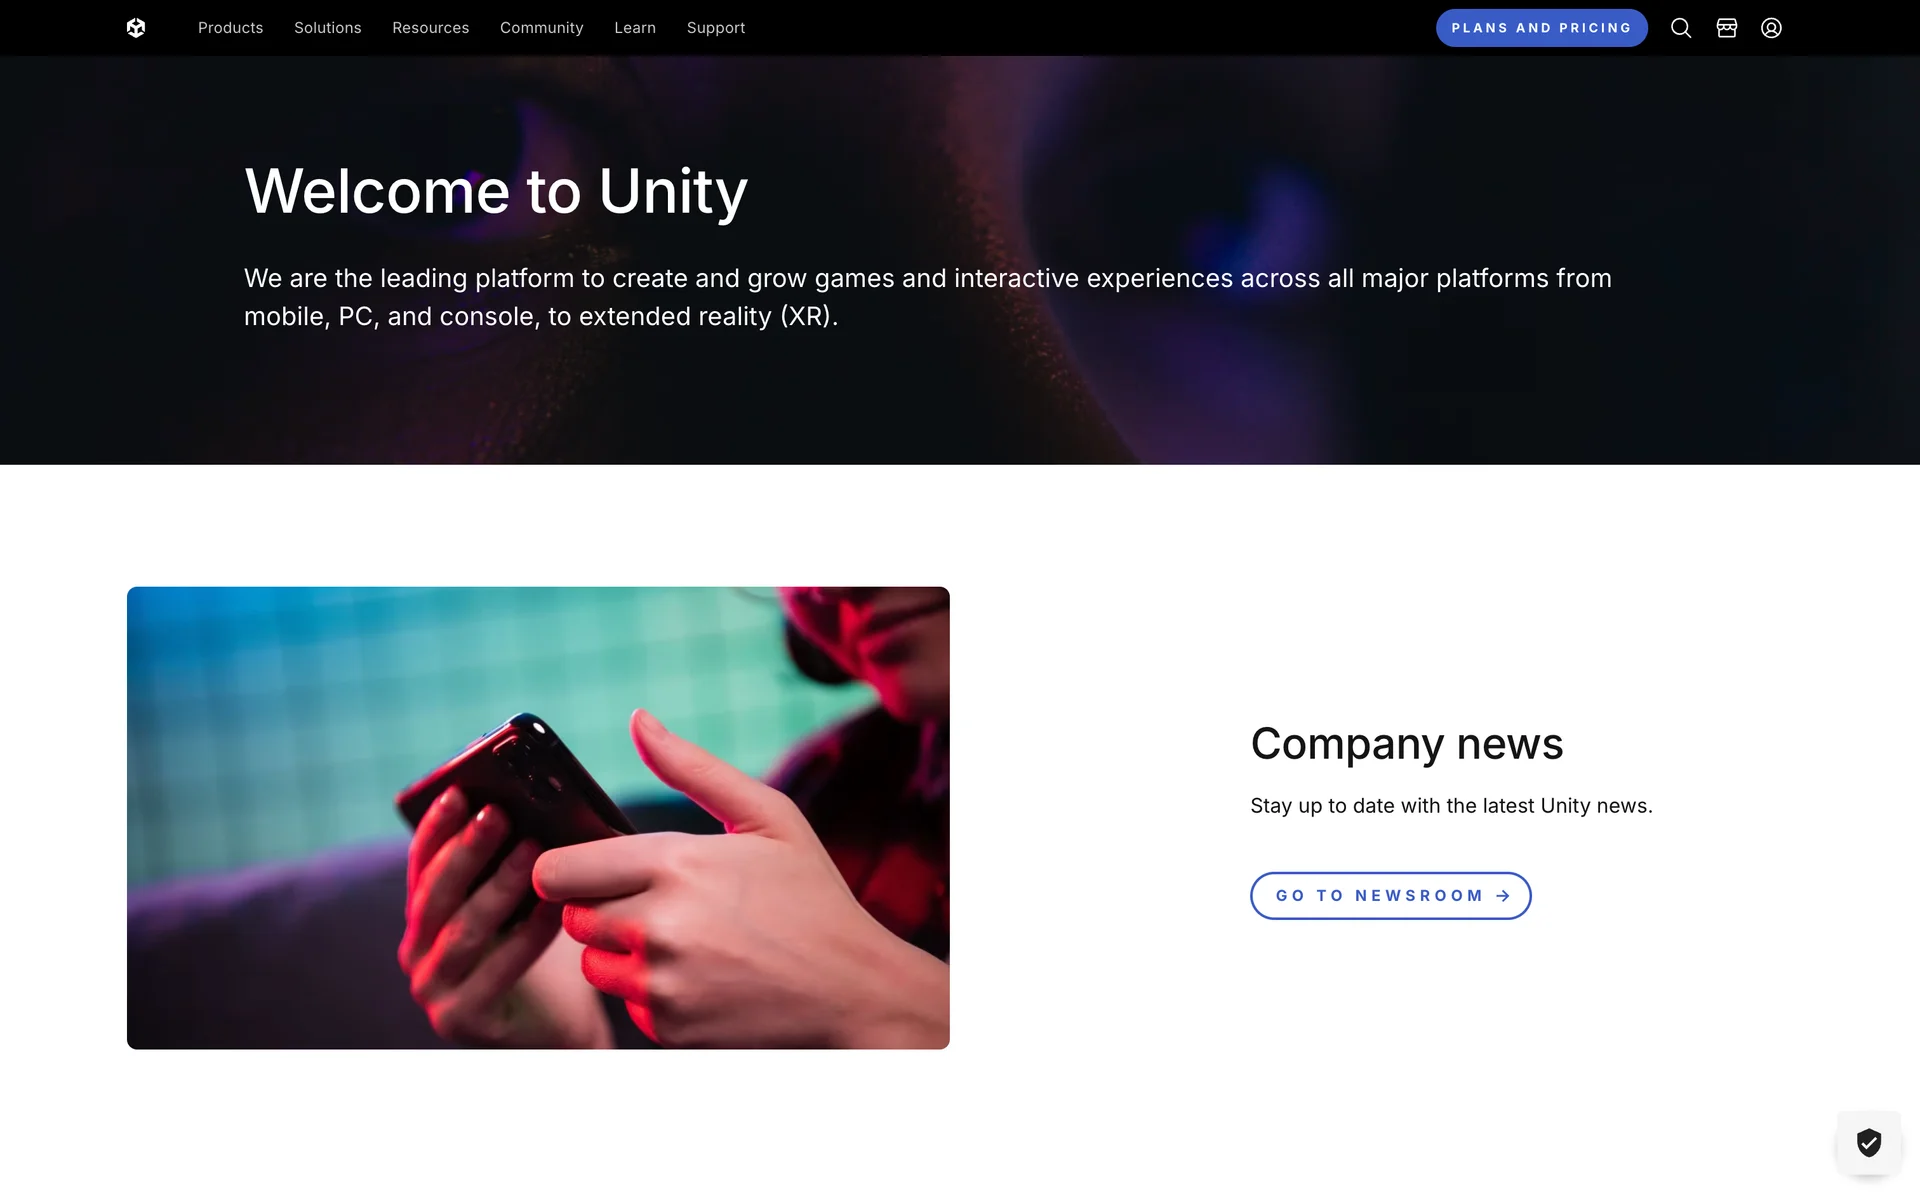Click the Welcome to Unity heading
The width and height of the screenshot is (1920, 1200).
tap(496, 191)
